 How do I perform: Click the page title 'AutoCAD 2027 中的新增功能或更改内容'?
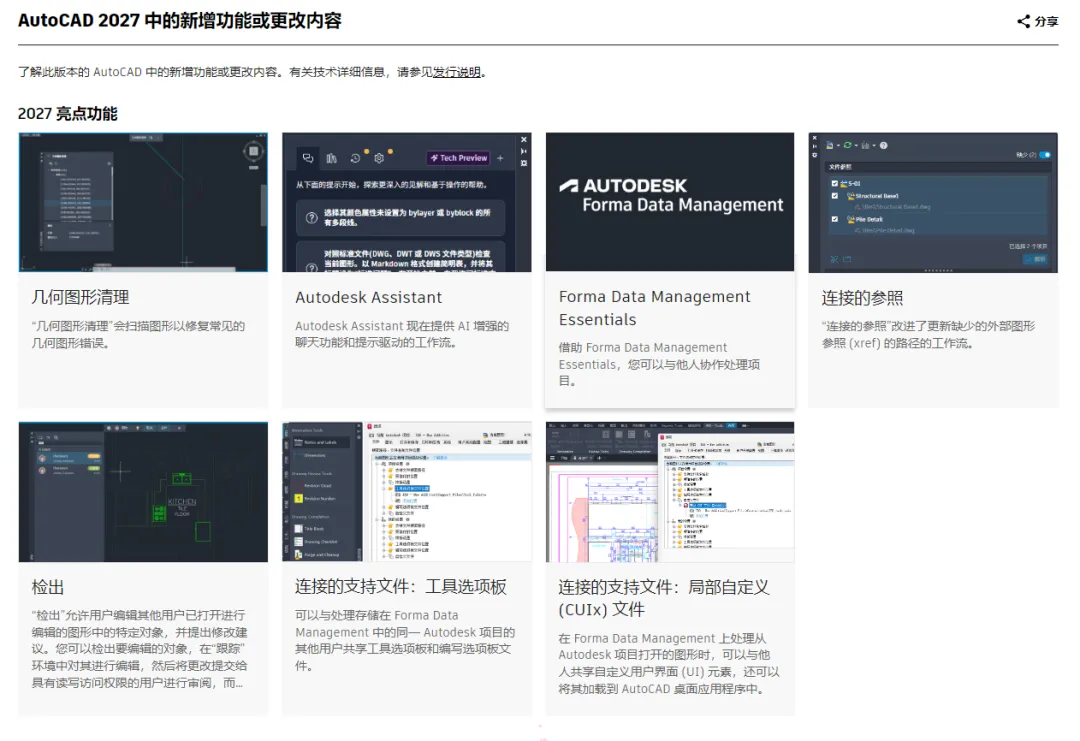pos(180,21)
